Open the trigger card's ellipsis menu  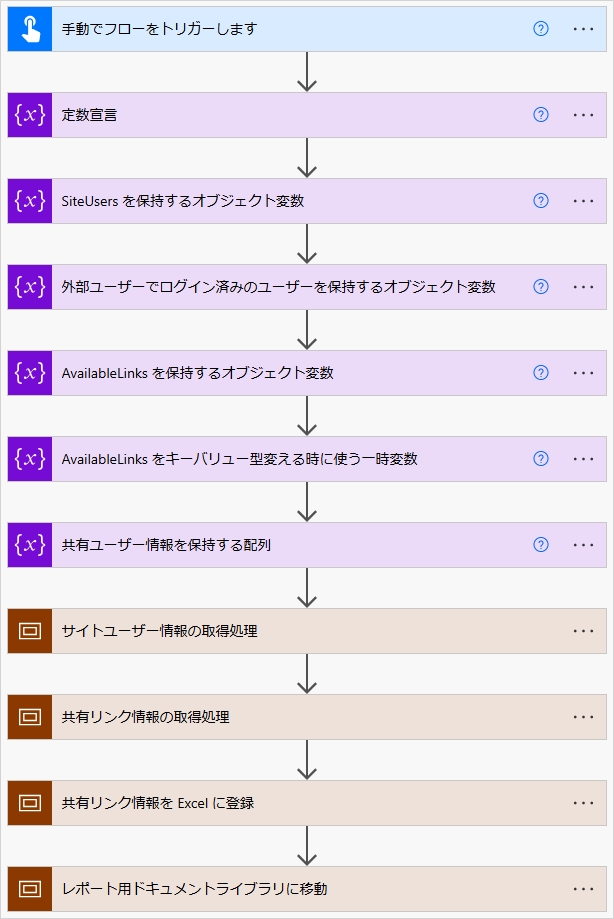(583, 29)
